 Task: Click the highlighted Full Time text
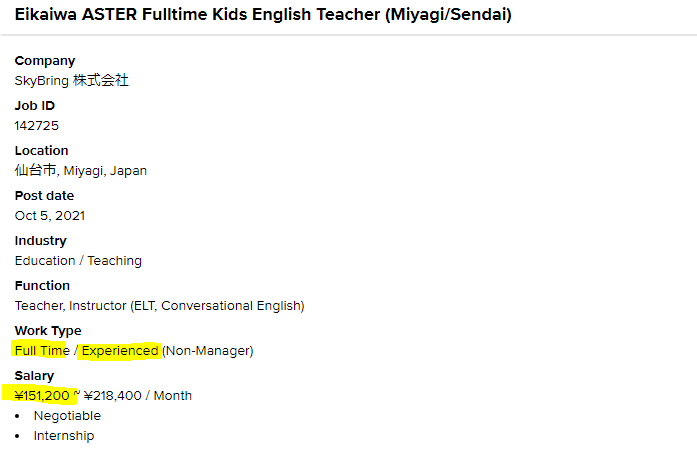click(42, 351)
